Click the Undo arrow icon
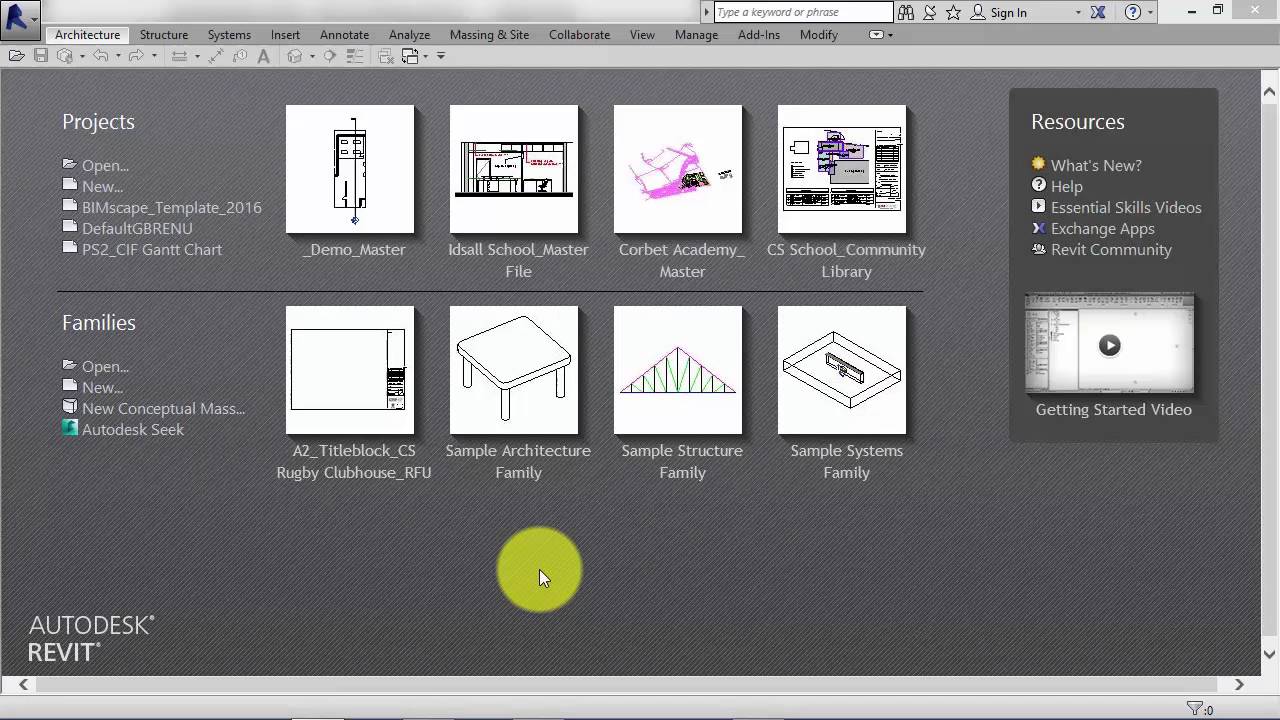Image resolution: width=1280 pixels, height=720 pixels. coord(100,56)
